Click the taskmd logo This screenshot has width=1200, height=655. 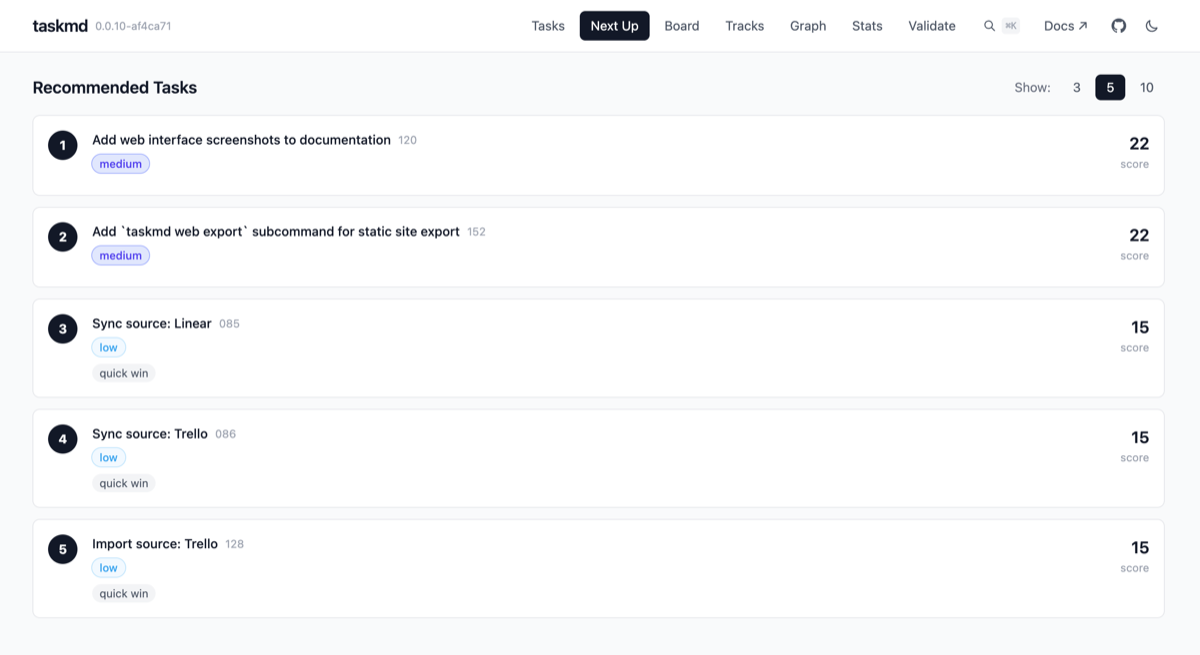[x=58, y=25]
